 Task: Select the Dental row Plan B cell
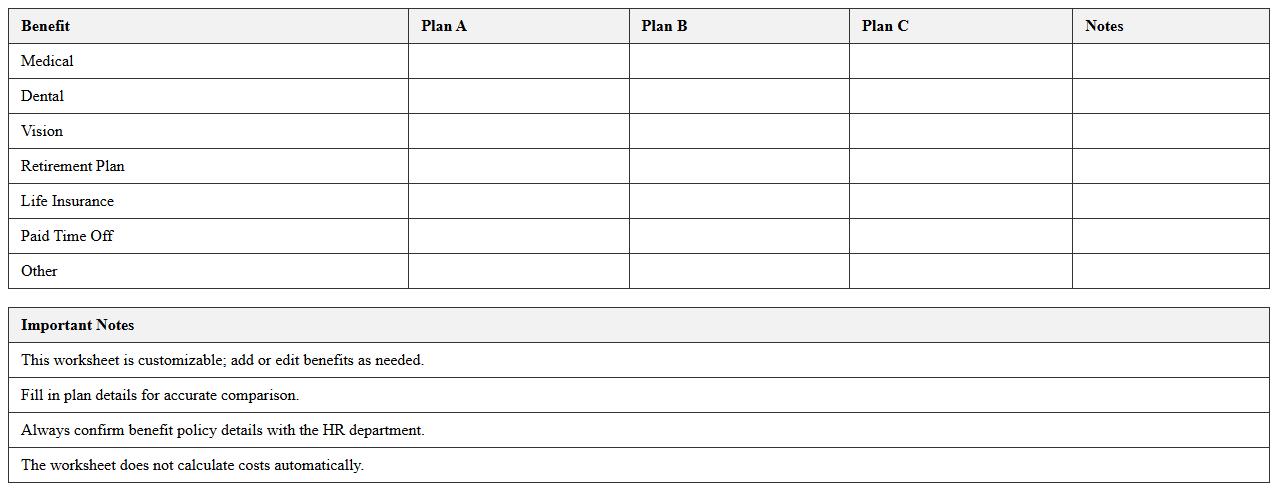point(739,96)
